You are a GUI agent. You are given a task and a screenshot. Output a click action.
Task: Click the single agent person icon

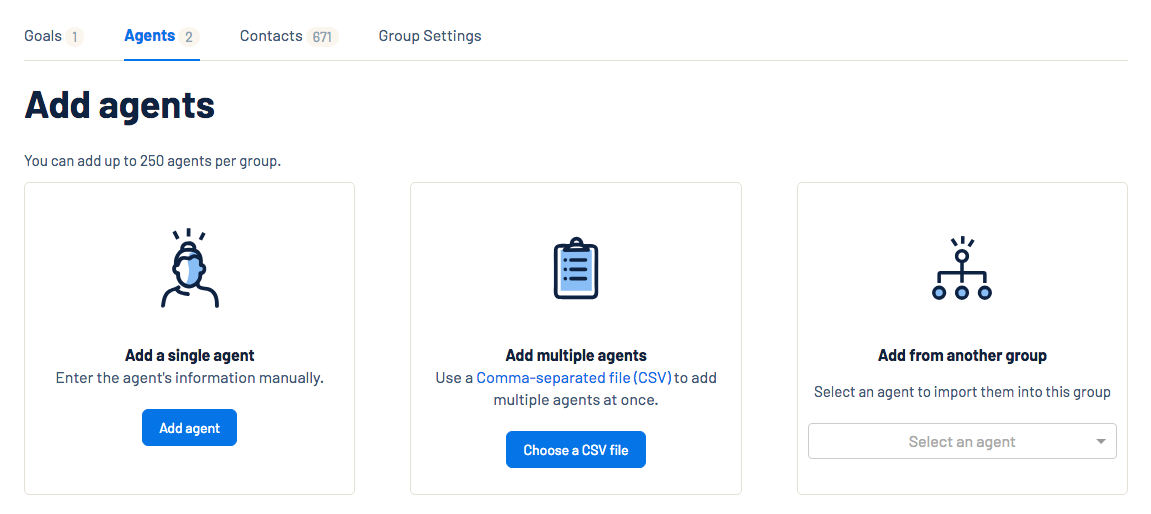190,268
